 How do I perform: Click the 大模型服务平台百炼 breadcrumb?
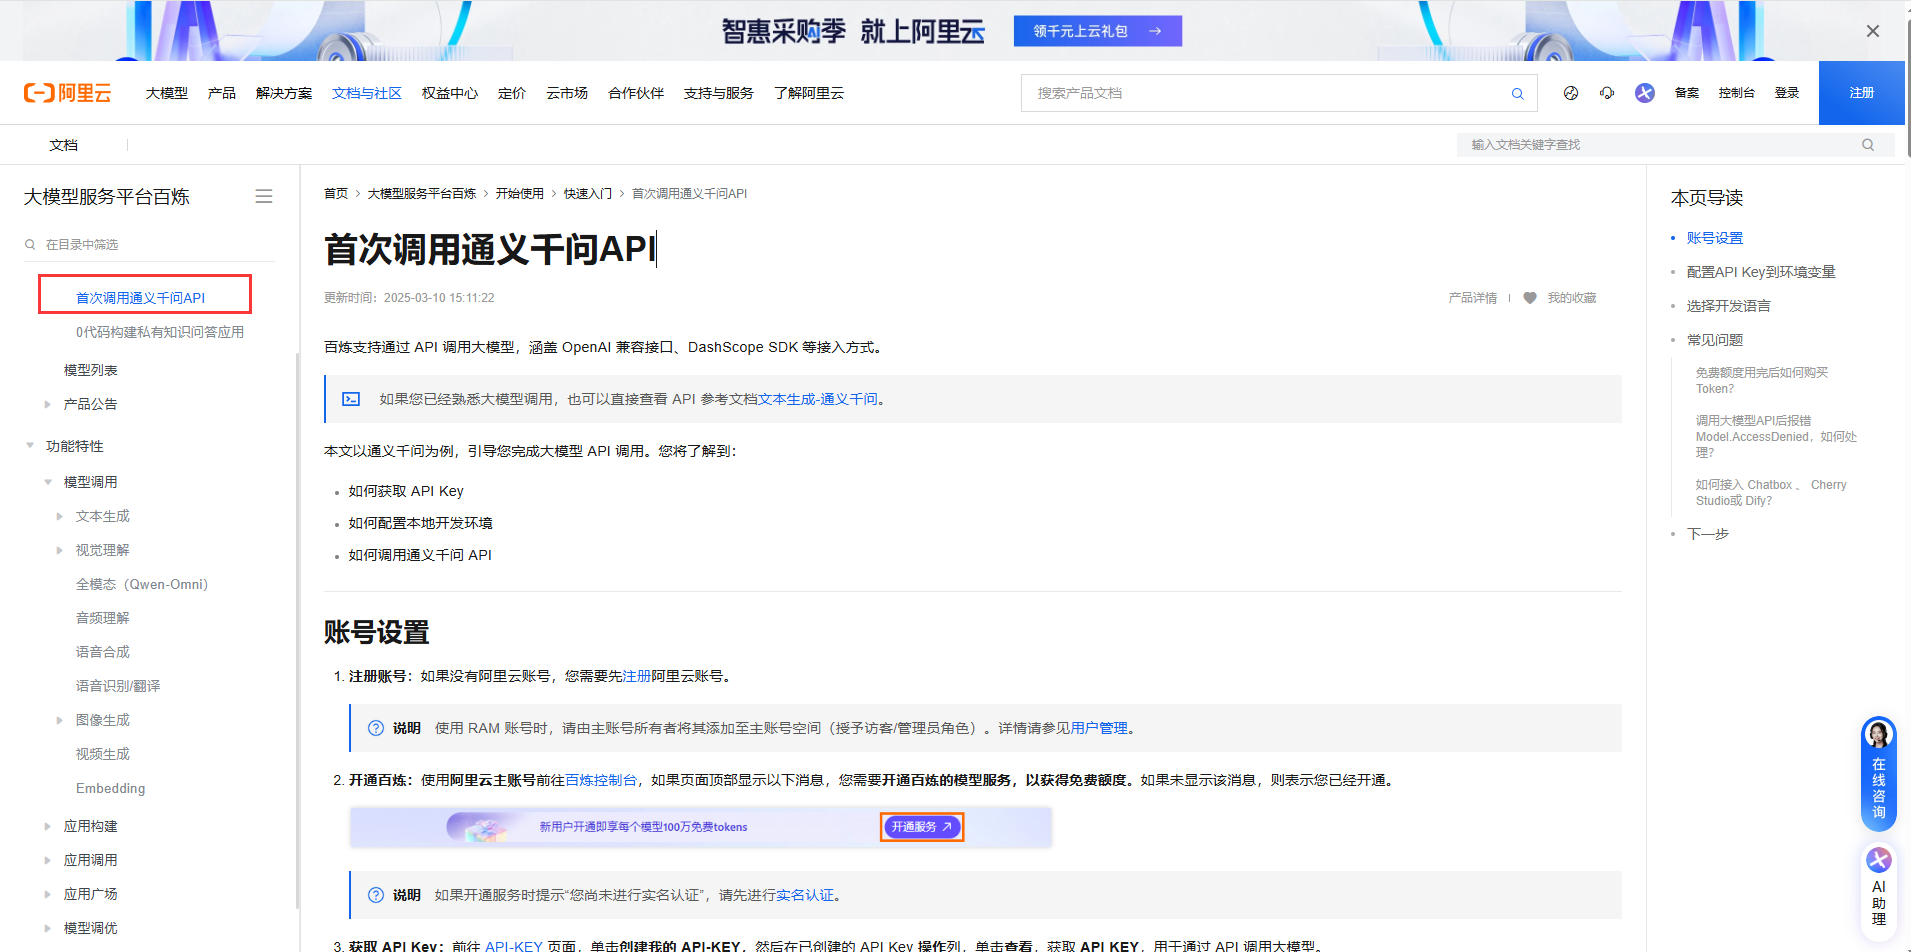tap(422, 194)
